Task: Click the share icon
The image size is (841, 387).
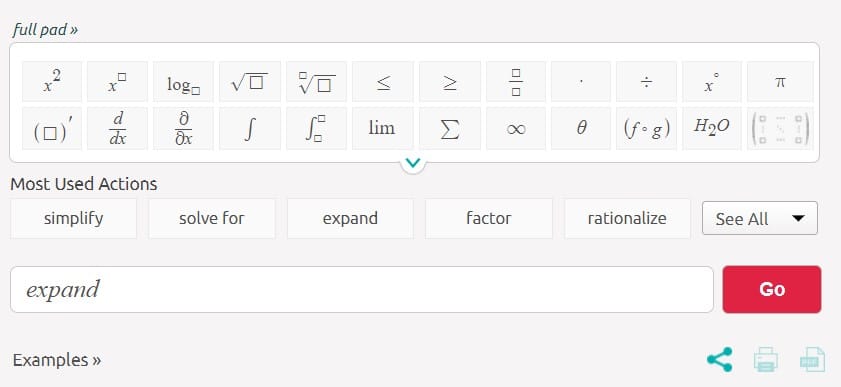Action: [x=719, y=360]
